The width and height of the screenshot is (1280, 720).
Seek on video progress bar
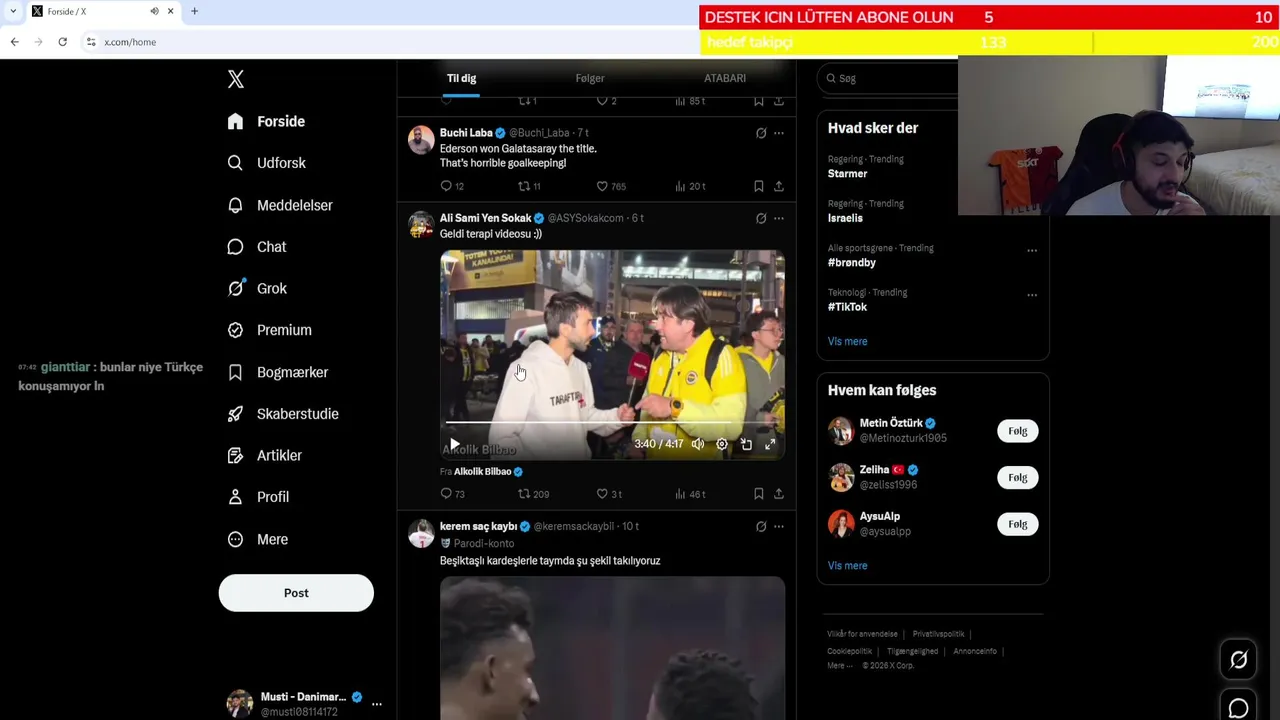[x=612, y=423]
